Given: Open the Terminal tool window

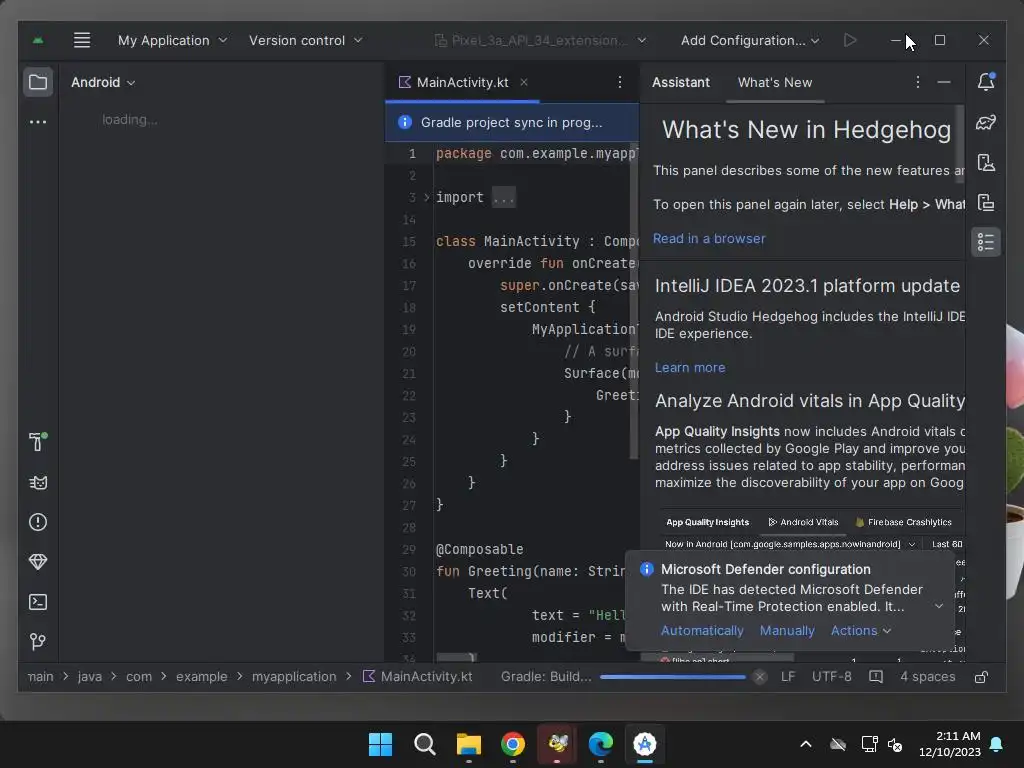Looking at the screenshot, I should pyautogui.click(x=38, y=602).
